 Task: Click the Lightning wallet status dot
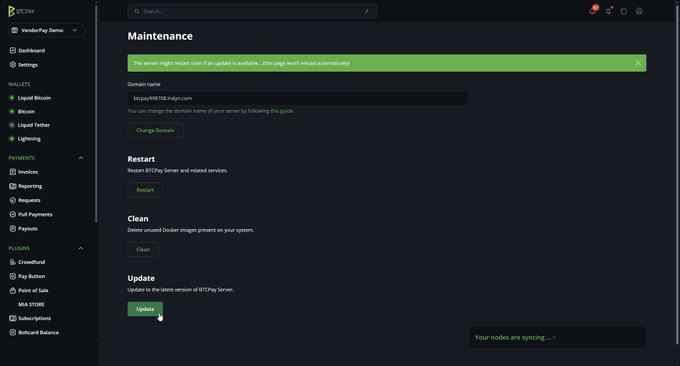point(12,139)
